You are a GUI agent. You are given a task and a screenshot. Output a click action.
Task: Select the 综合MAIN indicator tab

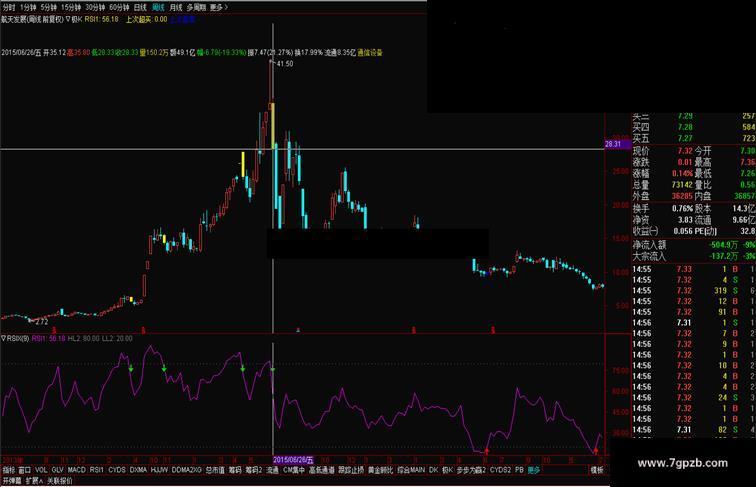tap(411, 470)
